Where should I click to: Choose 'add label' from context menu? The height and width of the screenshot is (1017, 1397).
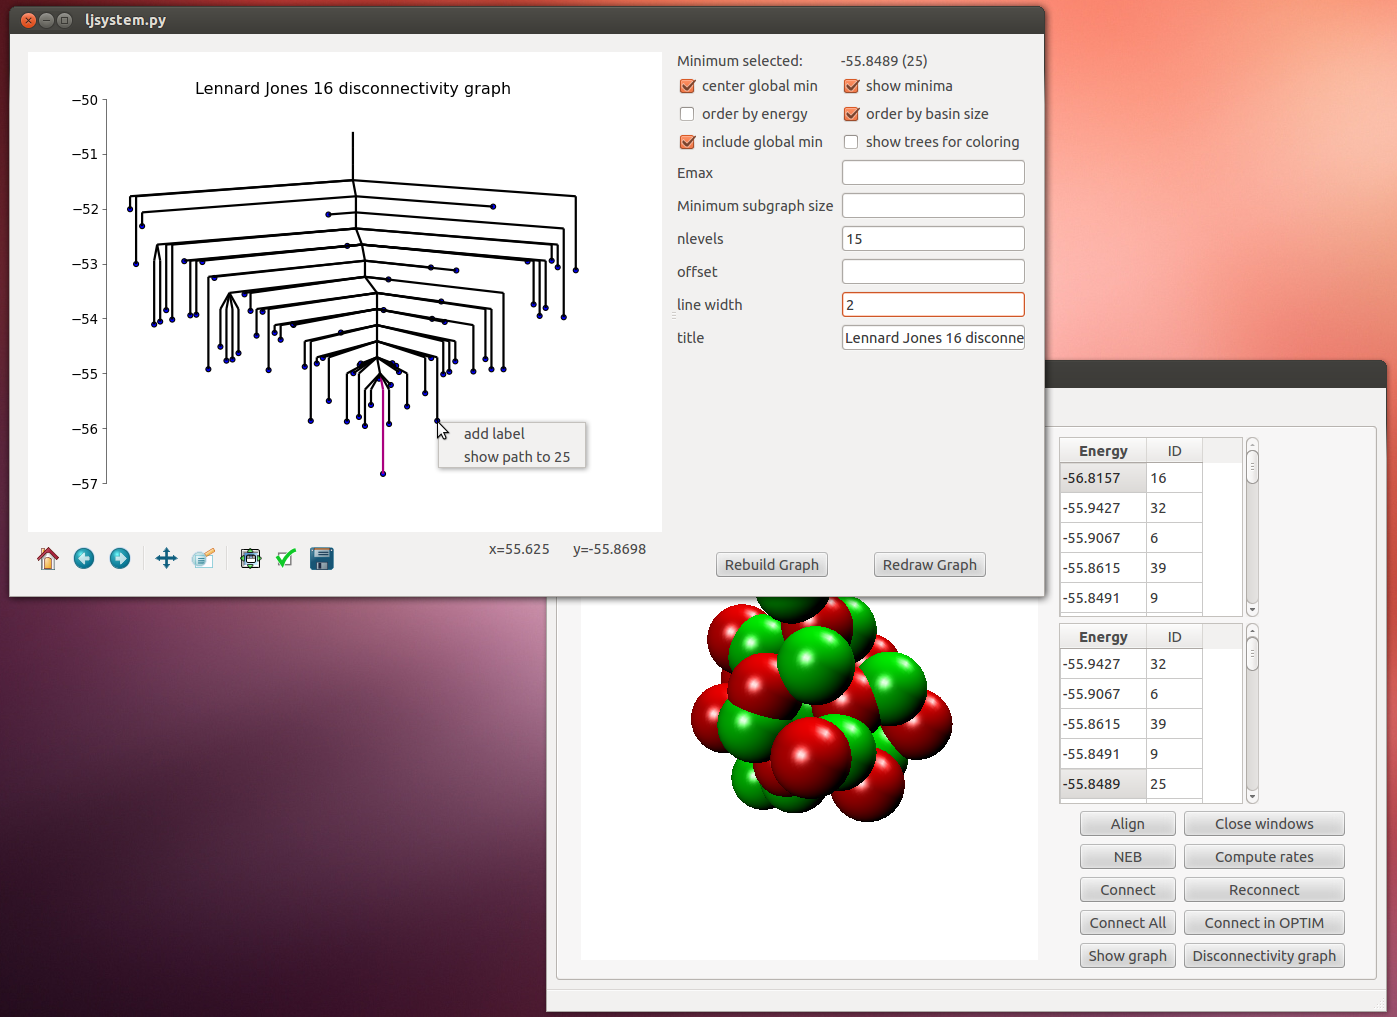(x=494, y=434)
